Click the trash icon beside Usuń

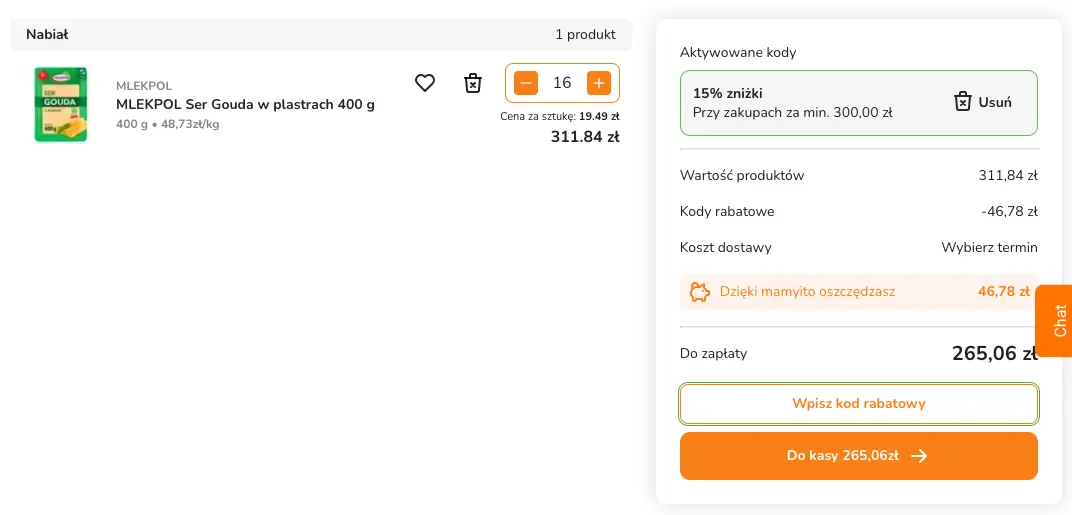[963, 102]
